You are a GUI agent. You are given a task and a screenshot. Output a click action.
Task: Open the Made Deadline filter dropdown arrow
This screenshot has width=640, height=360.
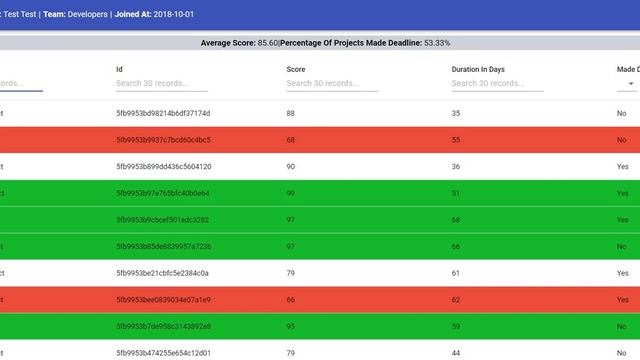[x=631, y=84]
